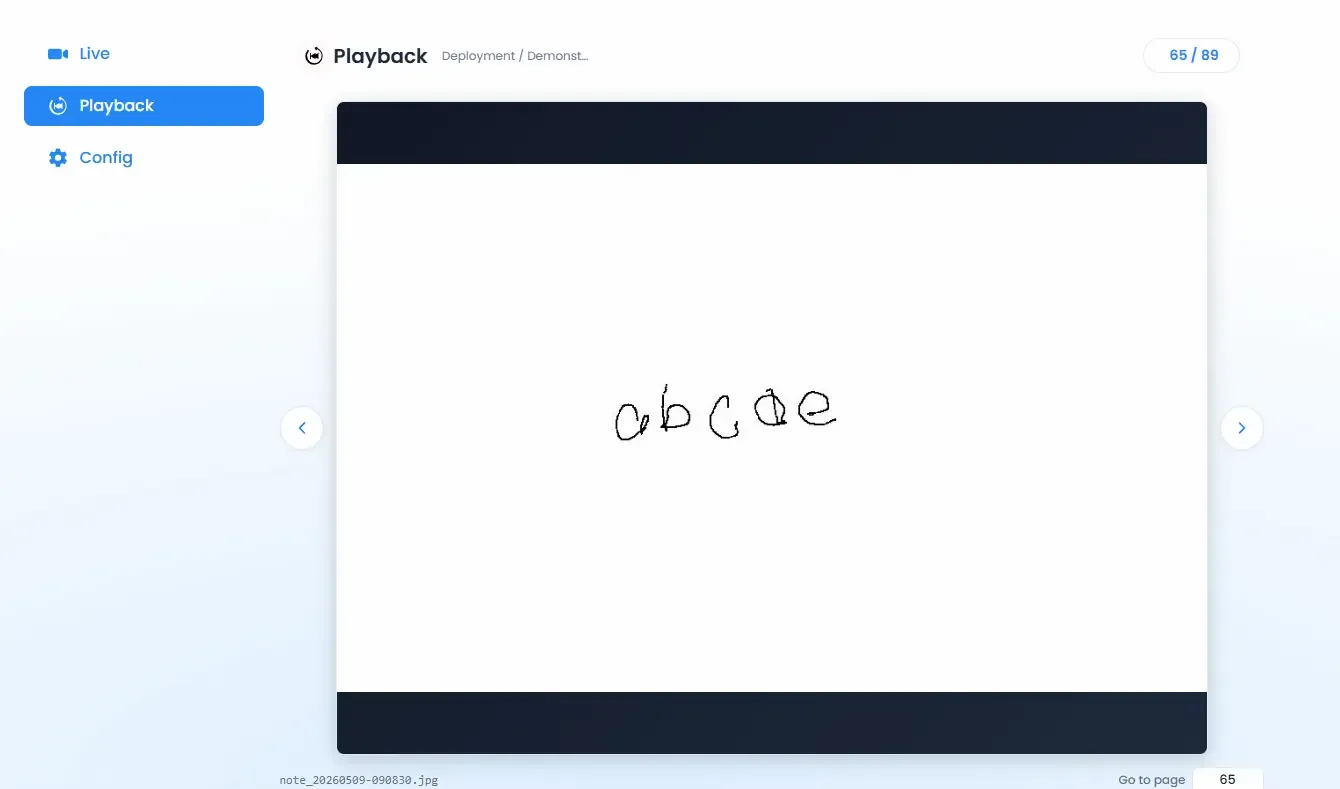Click the Playback page title
1340x789 pixels.
pos(380,56)
